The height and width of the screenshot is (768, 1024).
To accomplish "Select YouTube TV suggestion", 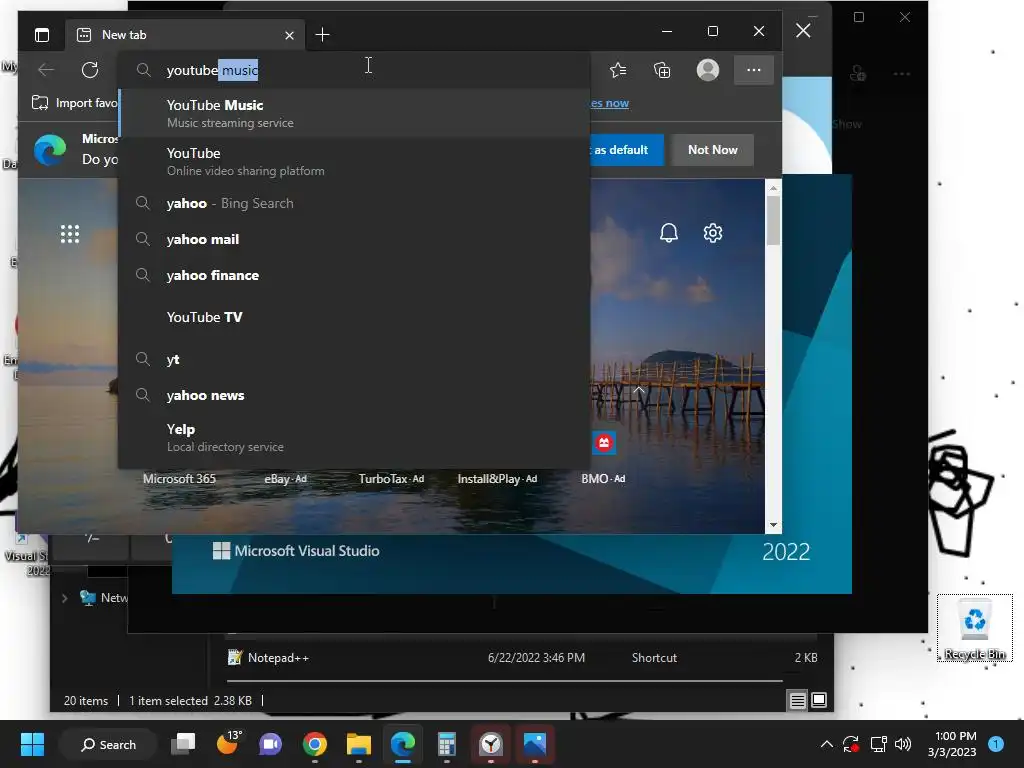I will (x=354, y=317).
